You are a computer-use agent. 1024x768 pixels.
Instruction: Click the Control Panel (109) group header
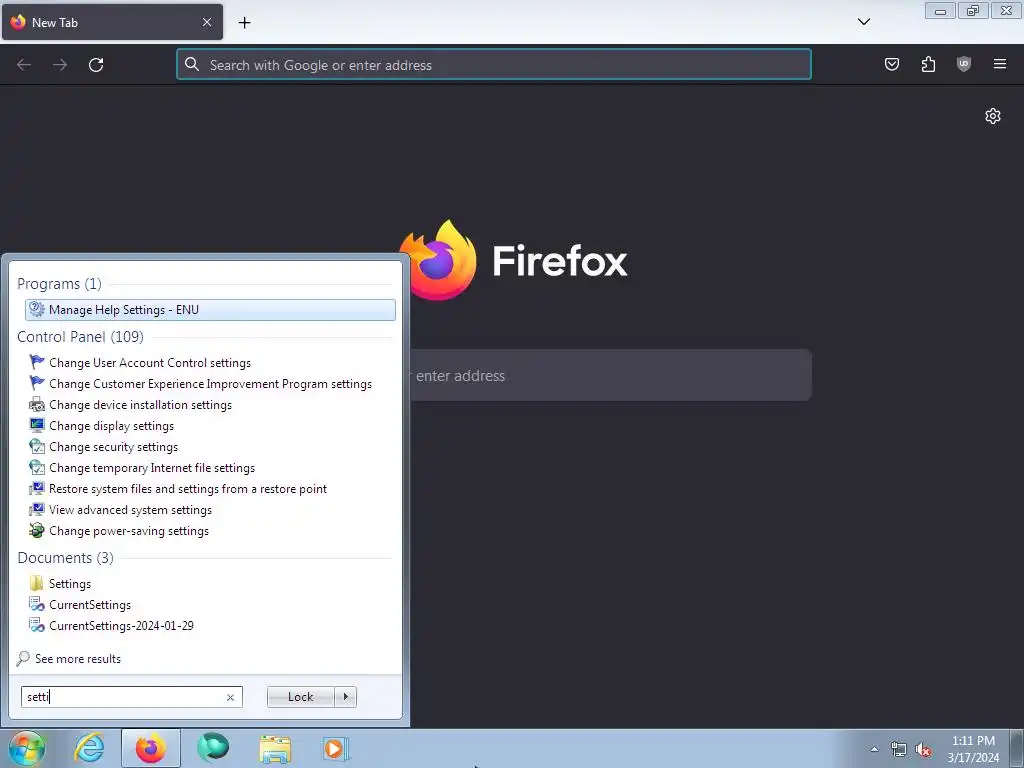click(x=80, y=337)
